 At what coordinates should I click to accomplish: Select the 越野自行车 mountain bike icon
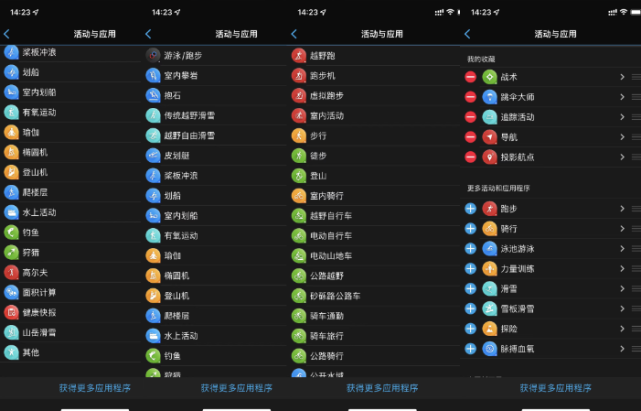click(299, 216)
